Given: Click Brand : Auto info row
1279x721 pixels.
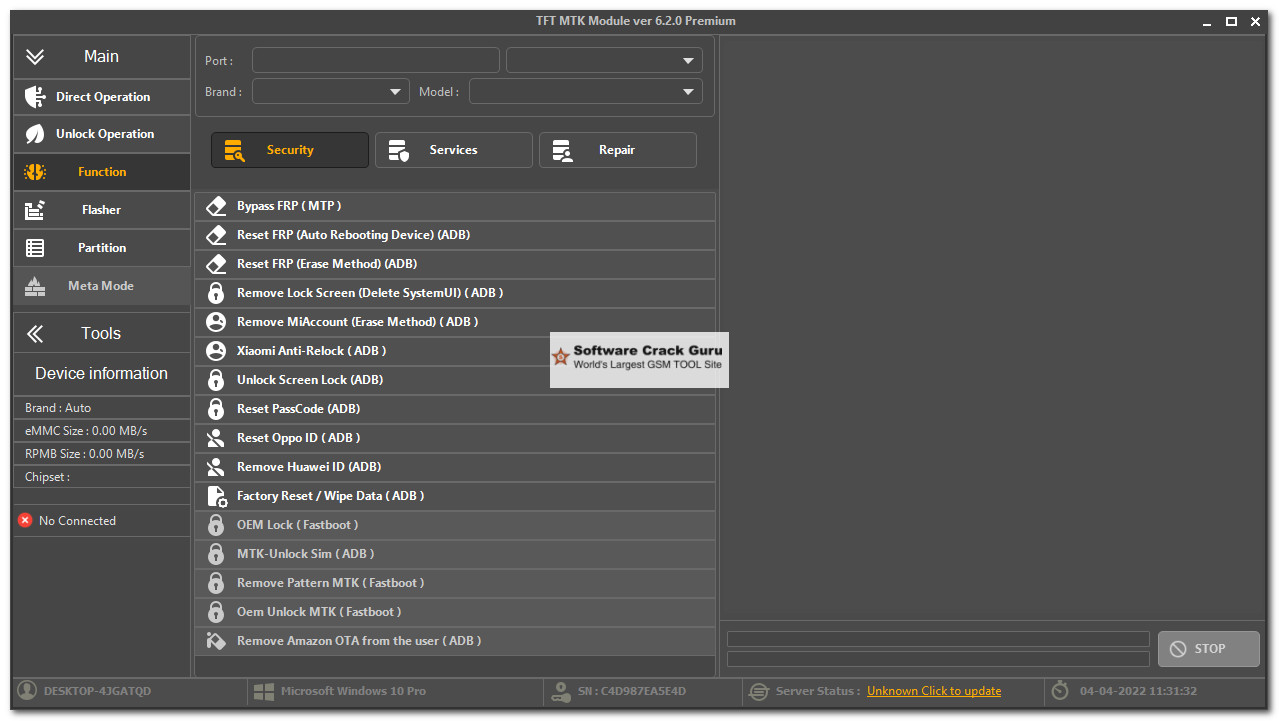Looking at the screenshot, I should click(x=101, y=408).
